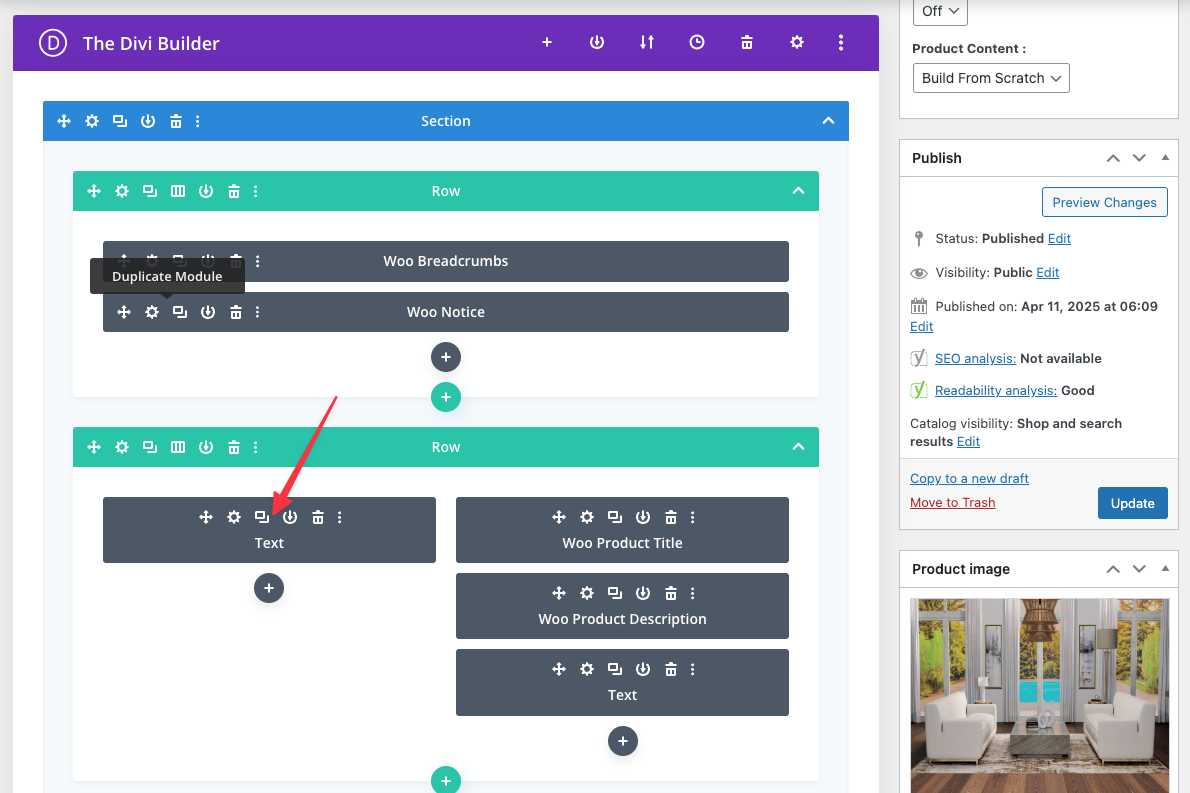The image size is (1190, 793).
Task: Open Woo Notice settings gear
Action: pos(152,312)
